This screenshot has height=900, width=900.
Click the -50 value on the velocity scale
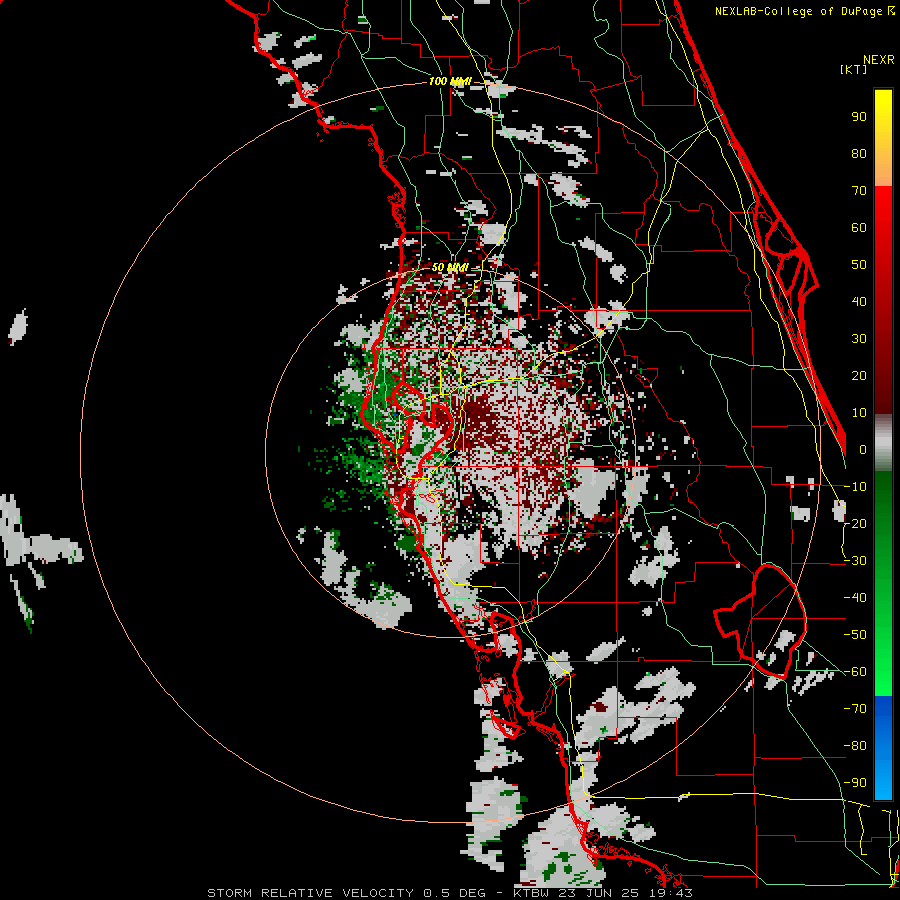pyautogui.click(x=855, y=635)
